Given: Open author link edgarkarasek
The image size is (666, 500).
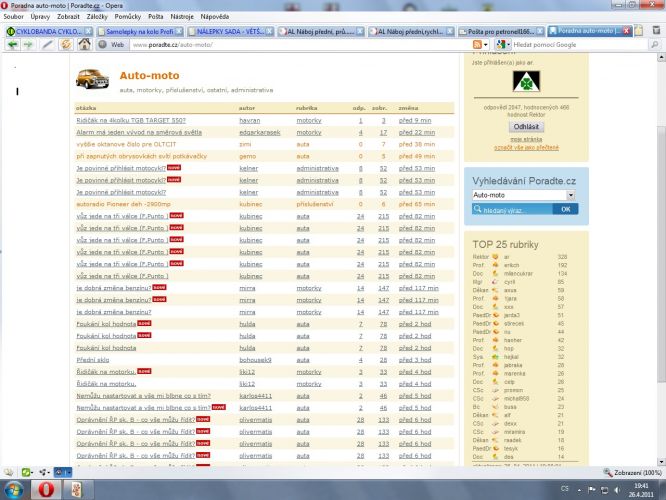Looking at the screenshot, I should (260, 132).
